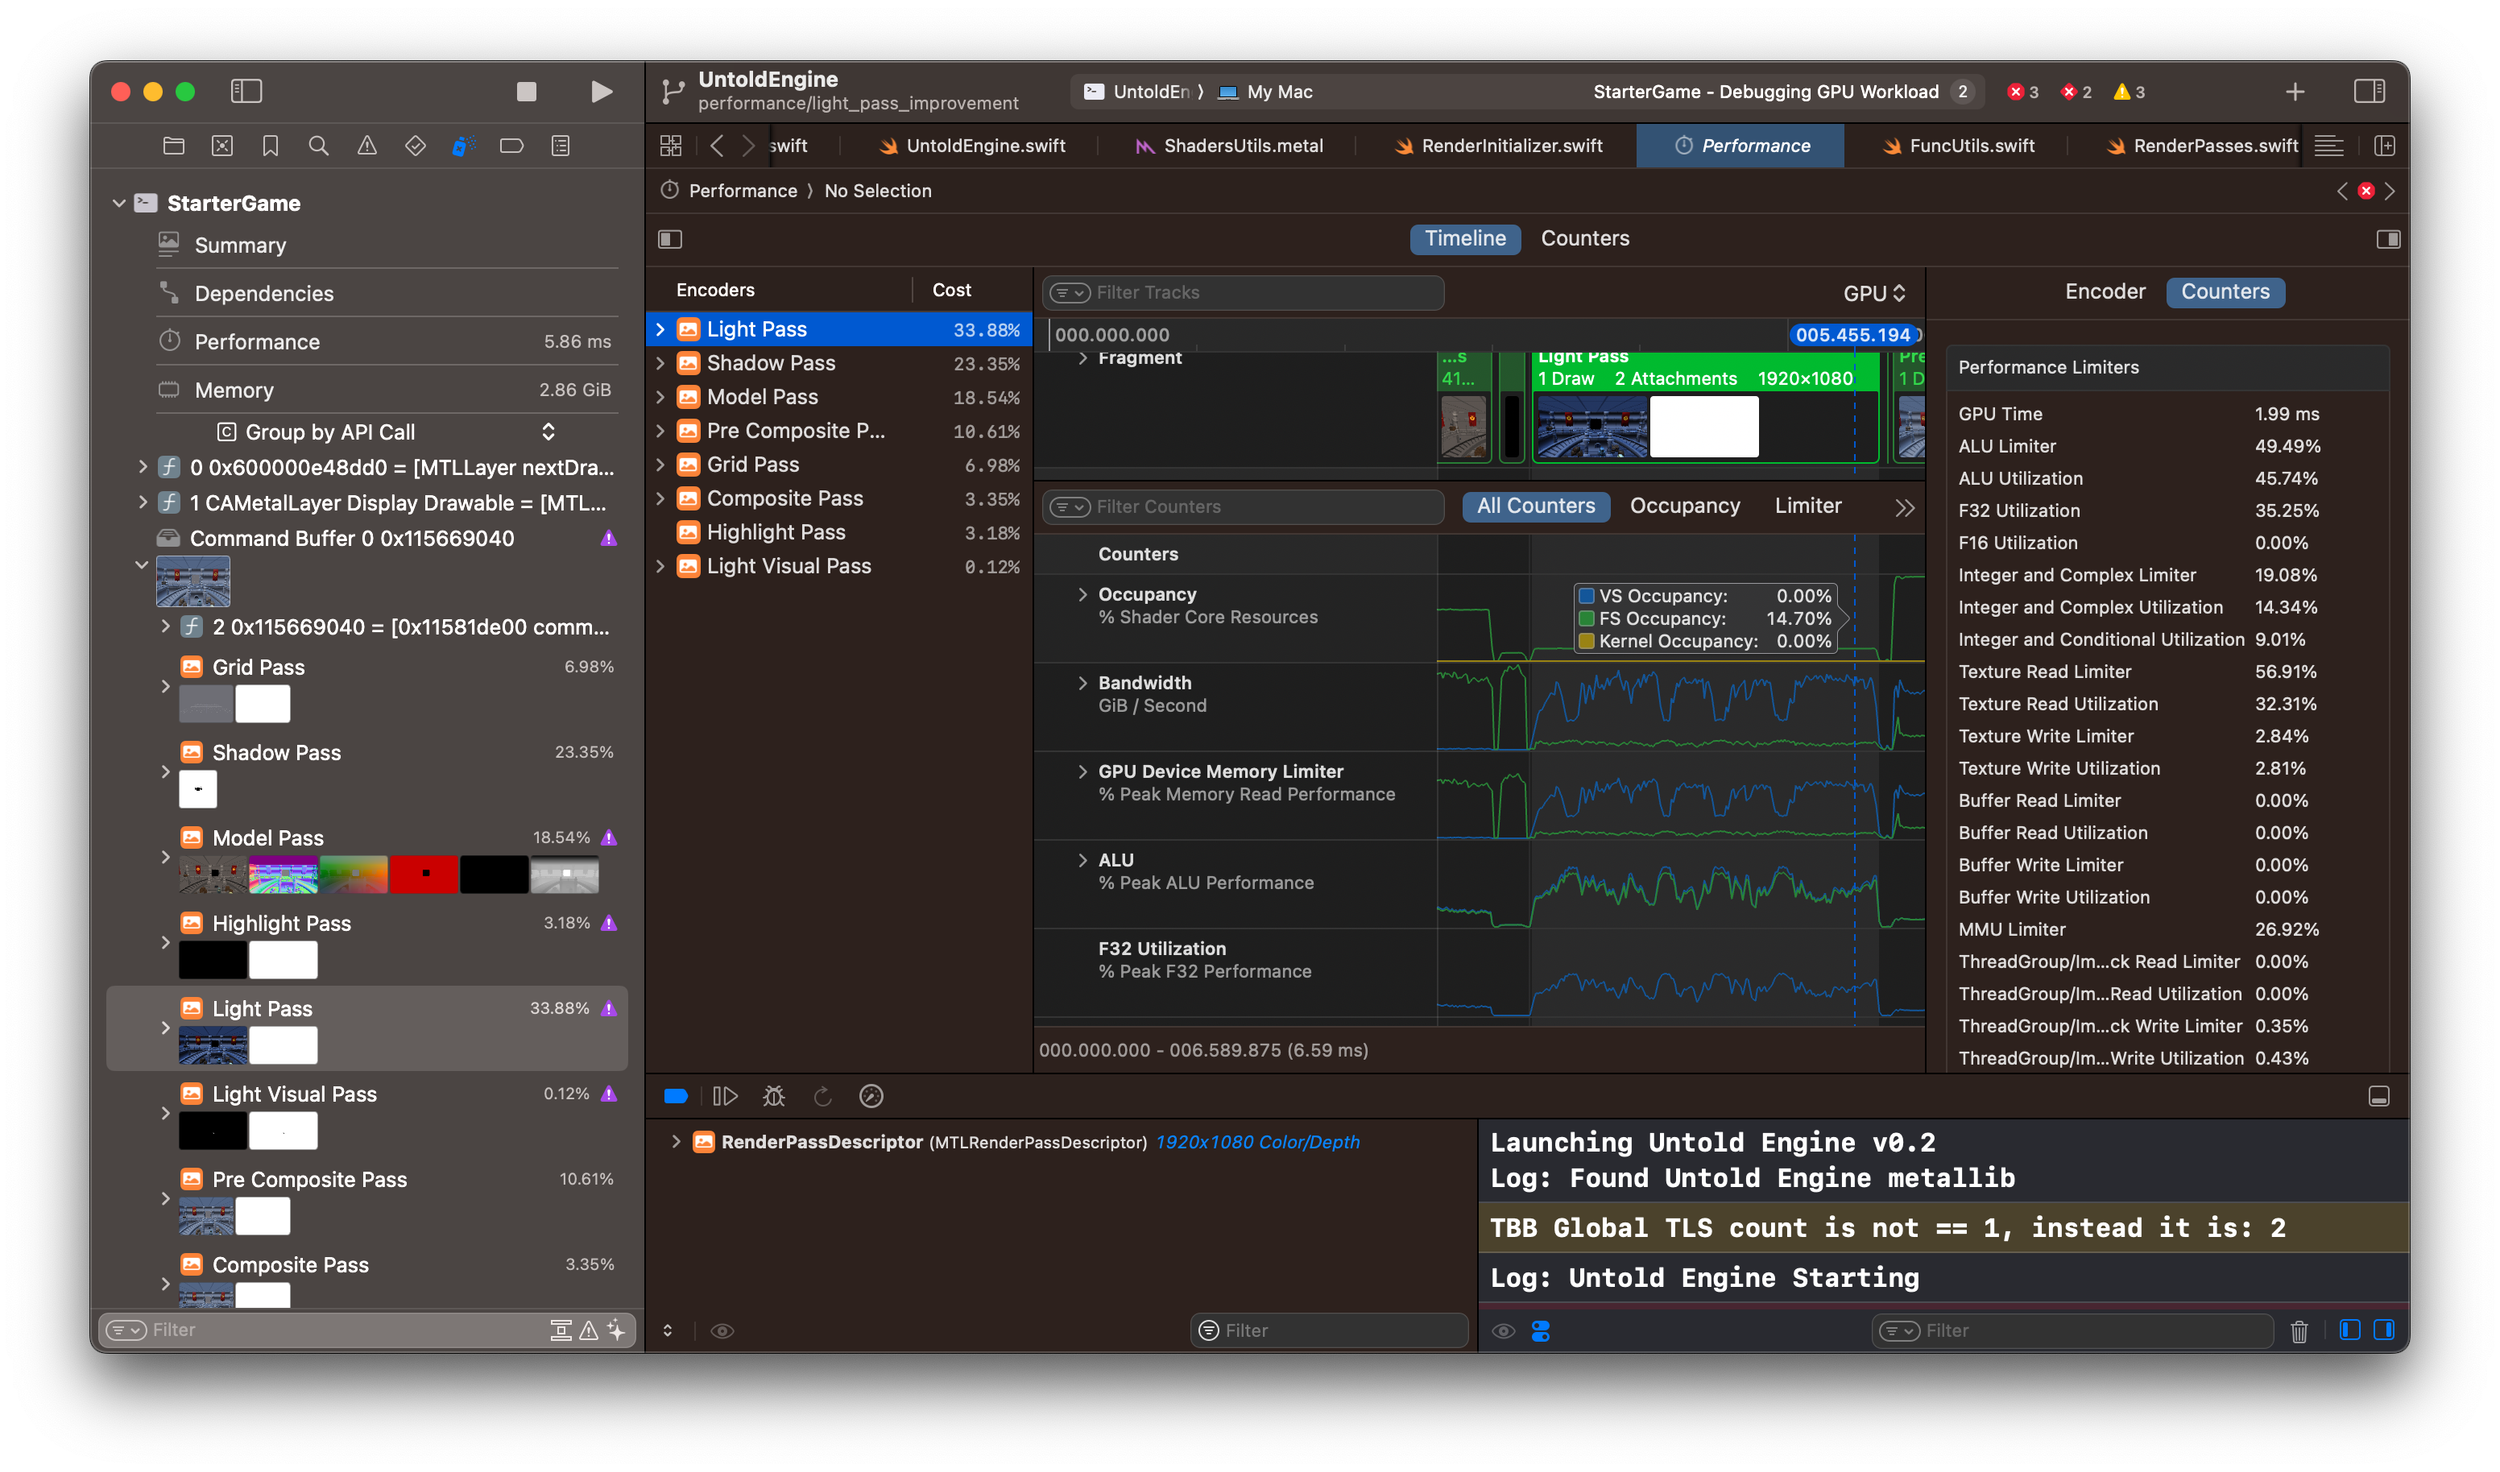Viewport: 2500px width, 1472px height.
Task: Switch to the Timeline tab
Action: [x=1465, y=239]
